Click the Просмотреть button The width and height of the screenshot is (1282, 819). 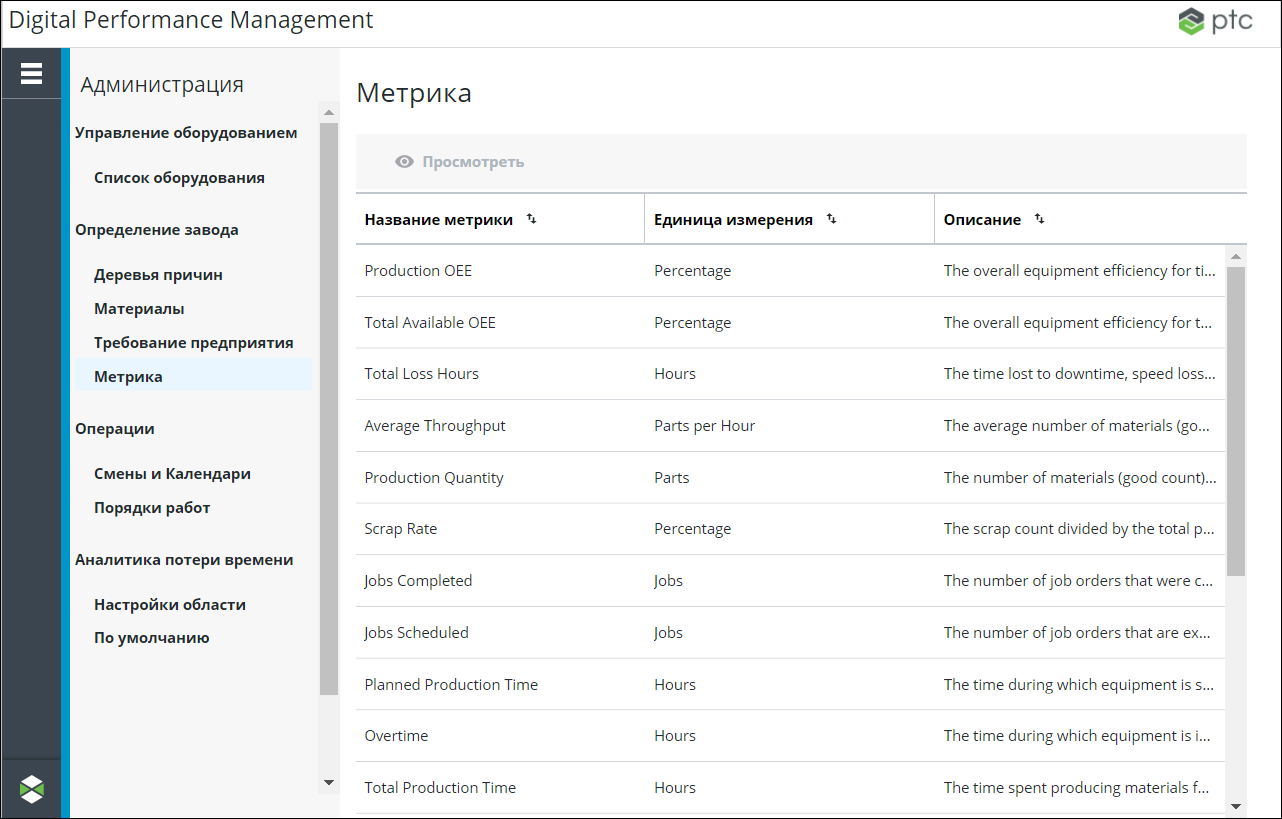coord(460,162)
